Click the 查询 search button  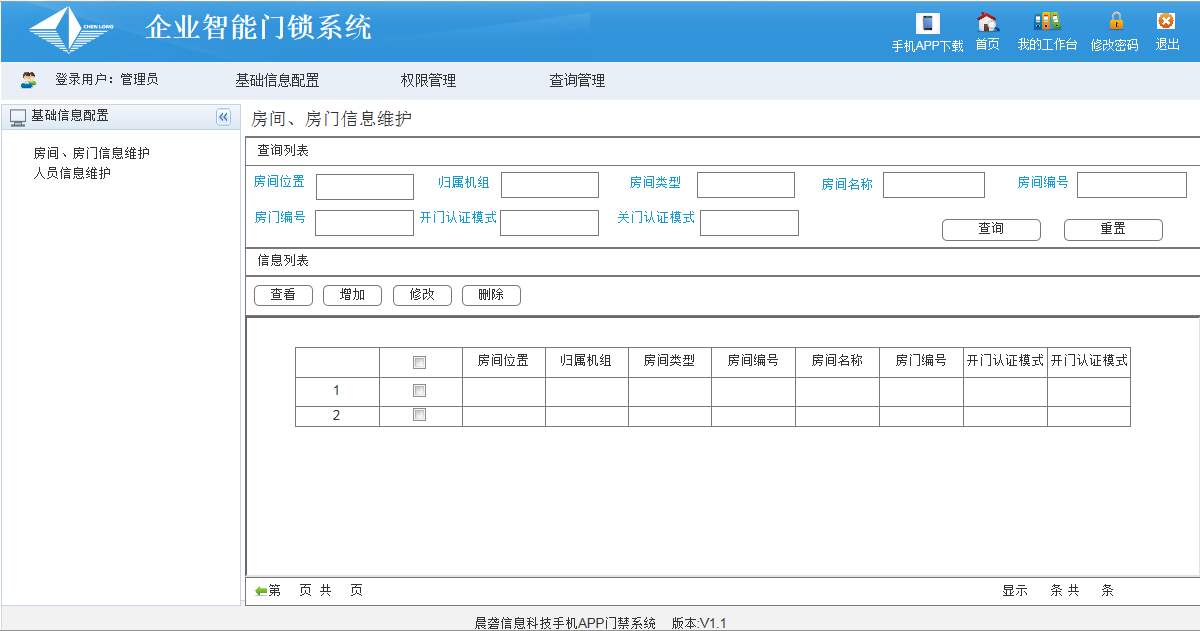click(x=991, y=229)
